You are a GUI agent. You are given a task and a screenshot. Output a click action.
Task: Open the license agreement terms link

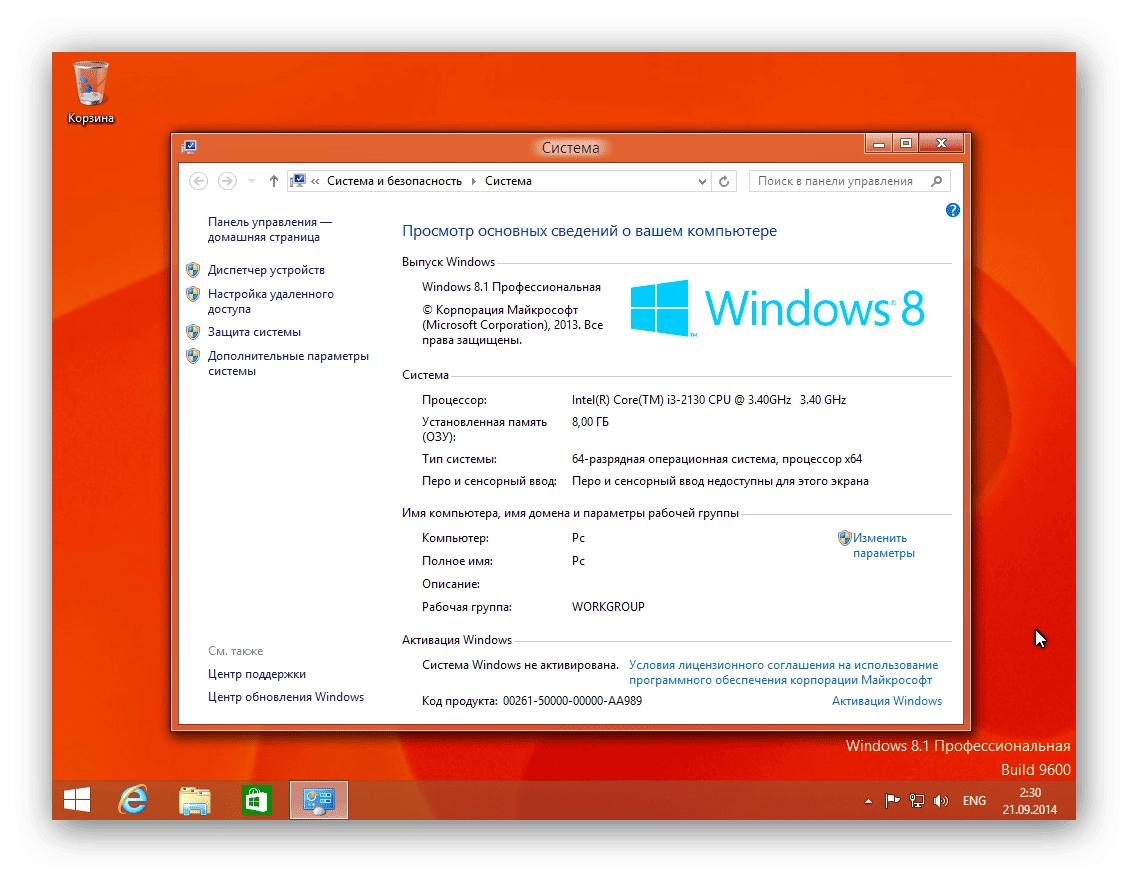coord(783,673)
